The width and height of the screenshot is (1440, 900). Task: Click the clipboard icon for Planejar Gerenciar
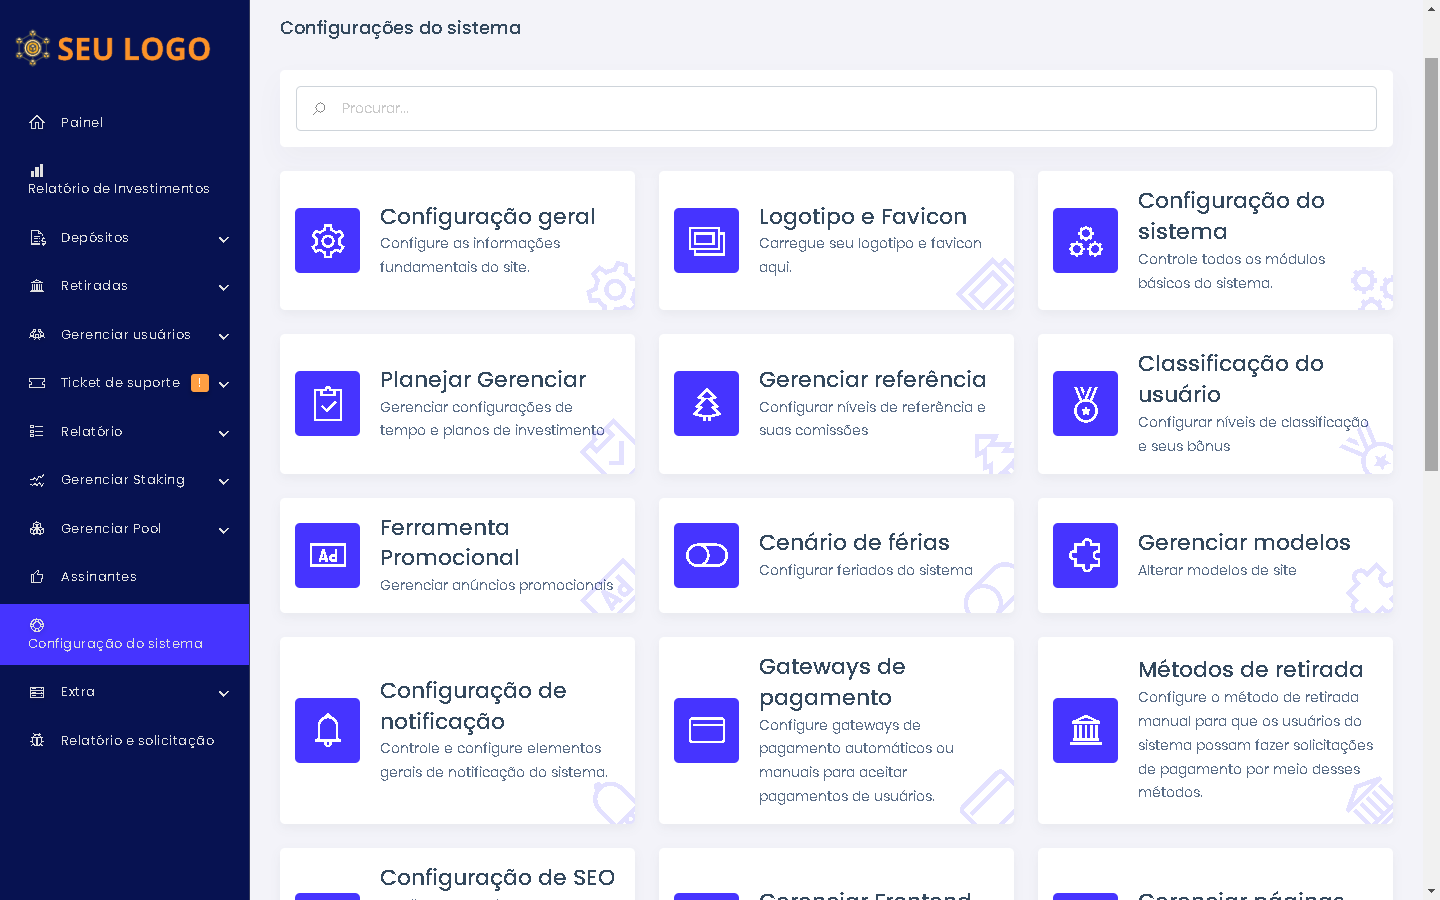327,404
